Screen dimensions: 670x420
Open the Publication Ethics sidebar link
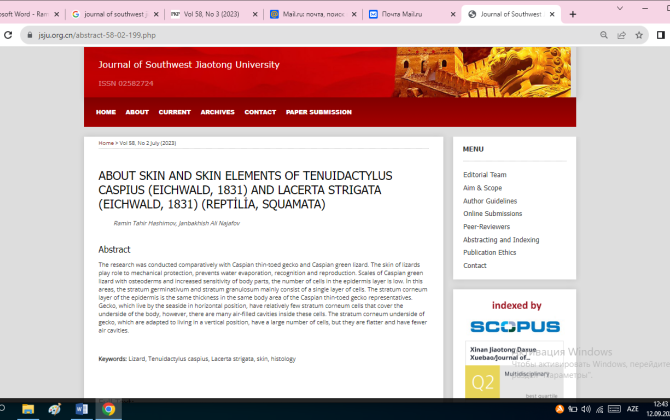pos(489,253)
